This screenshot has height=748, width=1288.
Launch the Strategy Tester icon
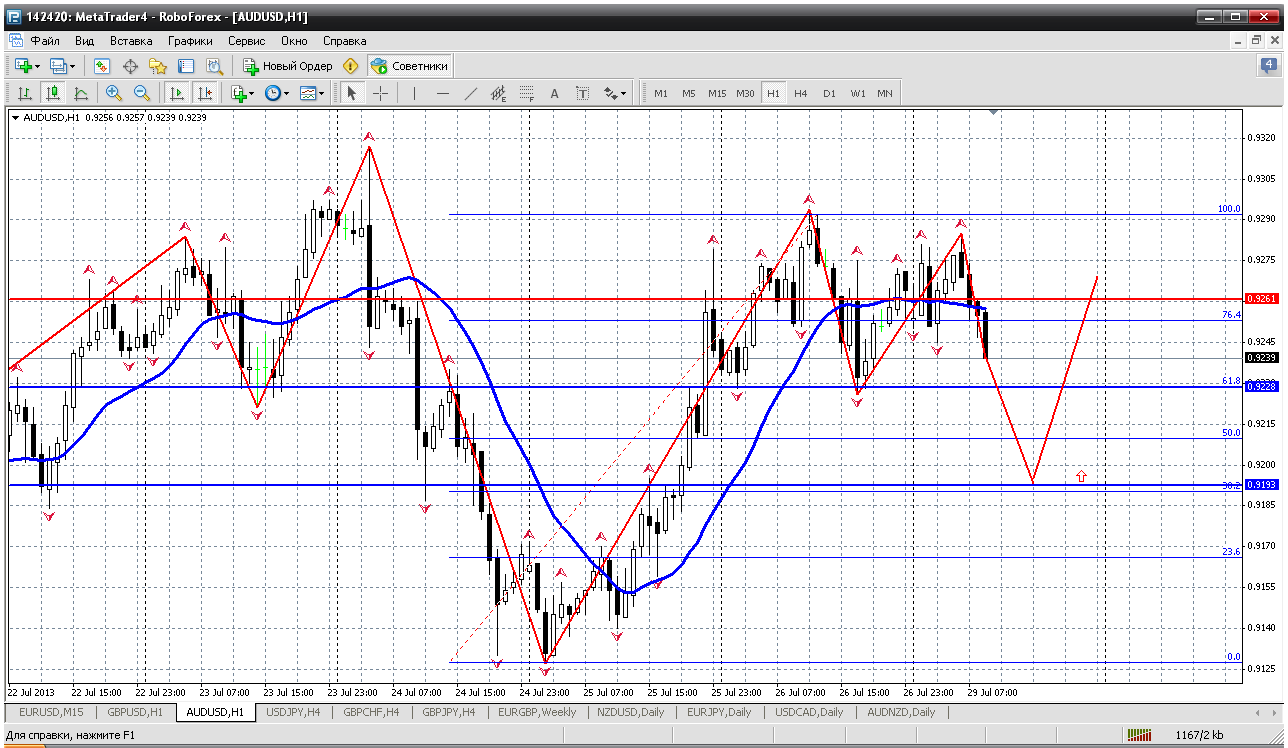coord(214,66)
